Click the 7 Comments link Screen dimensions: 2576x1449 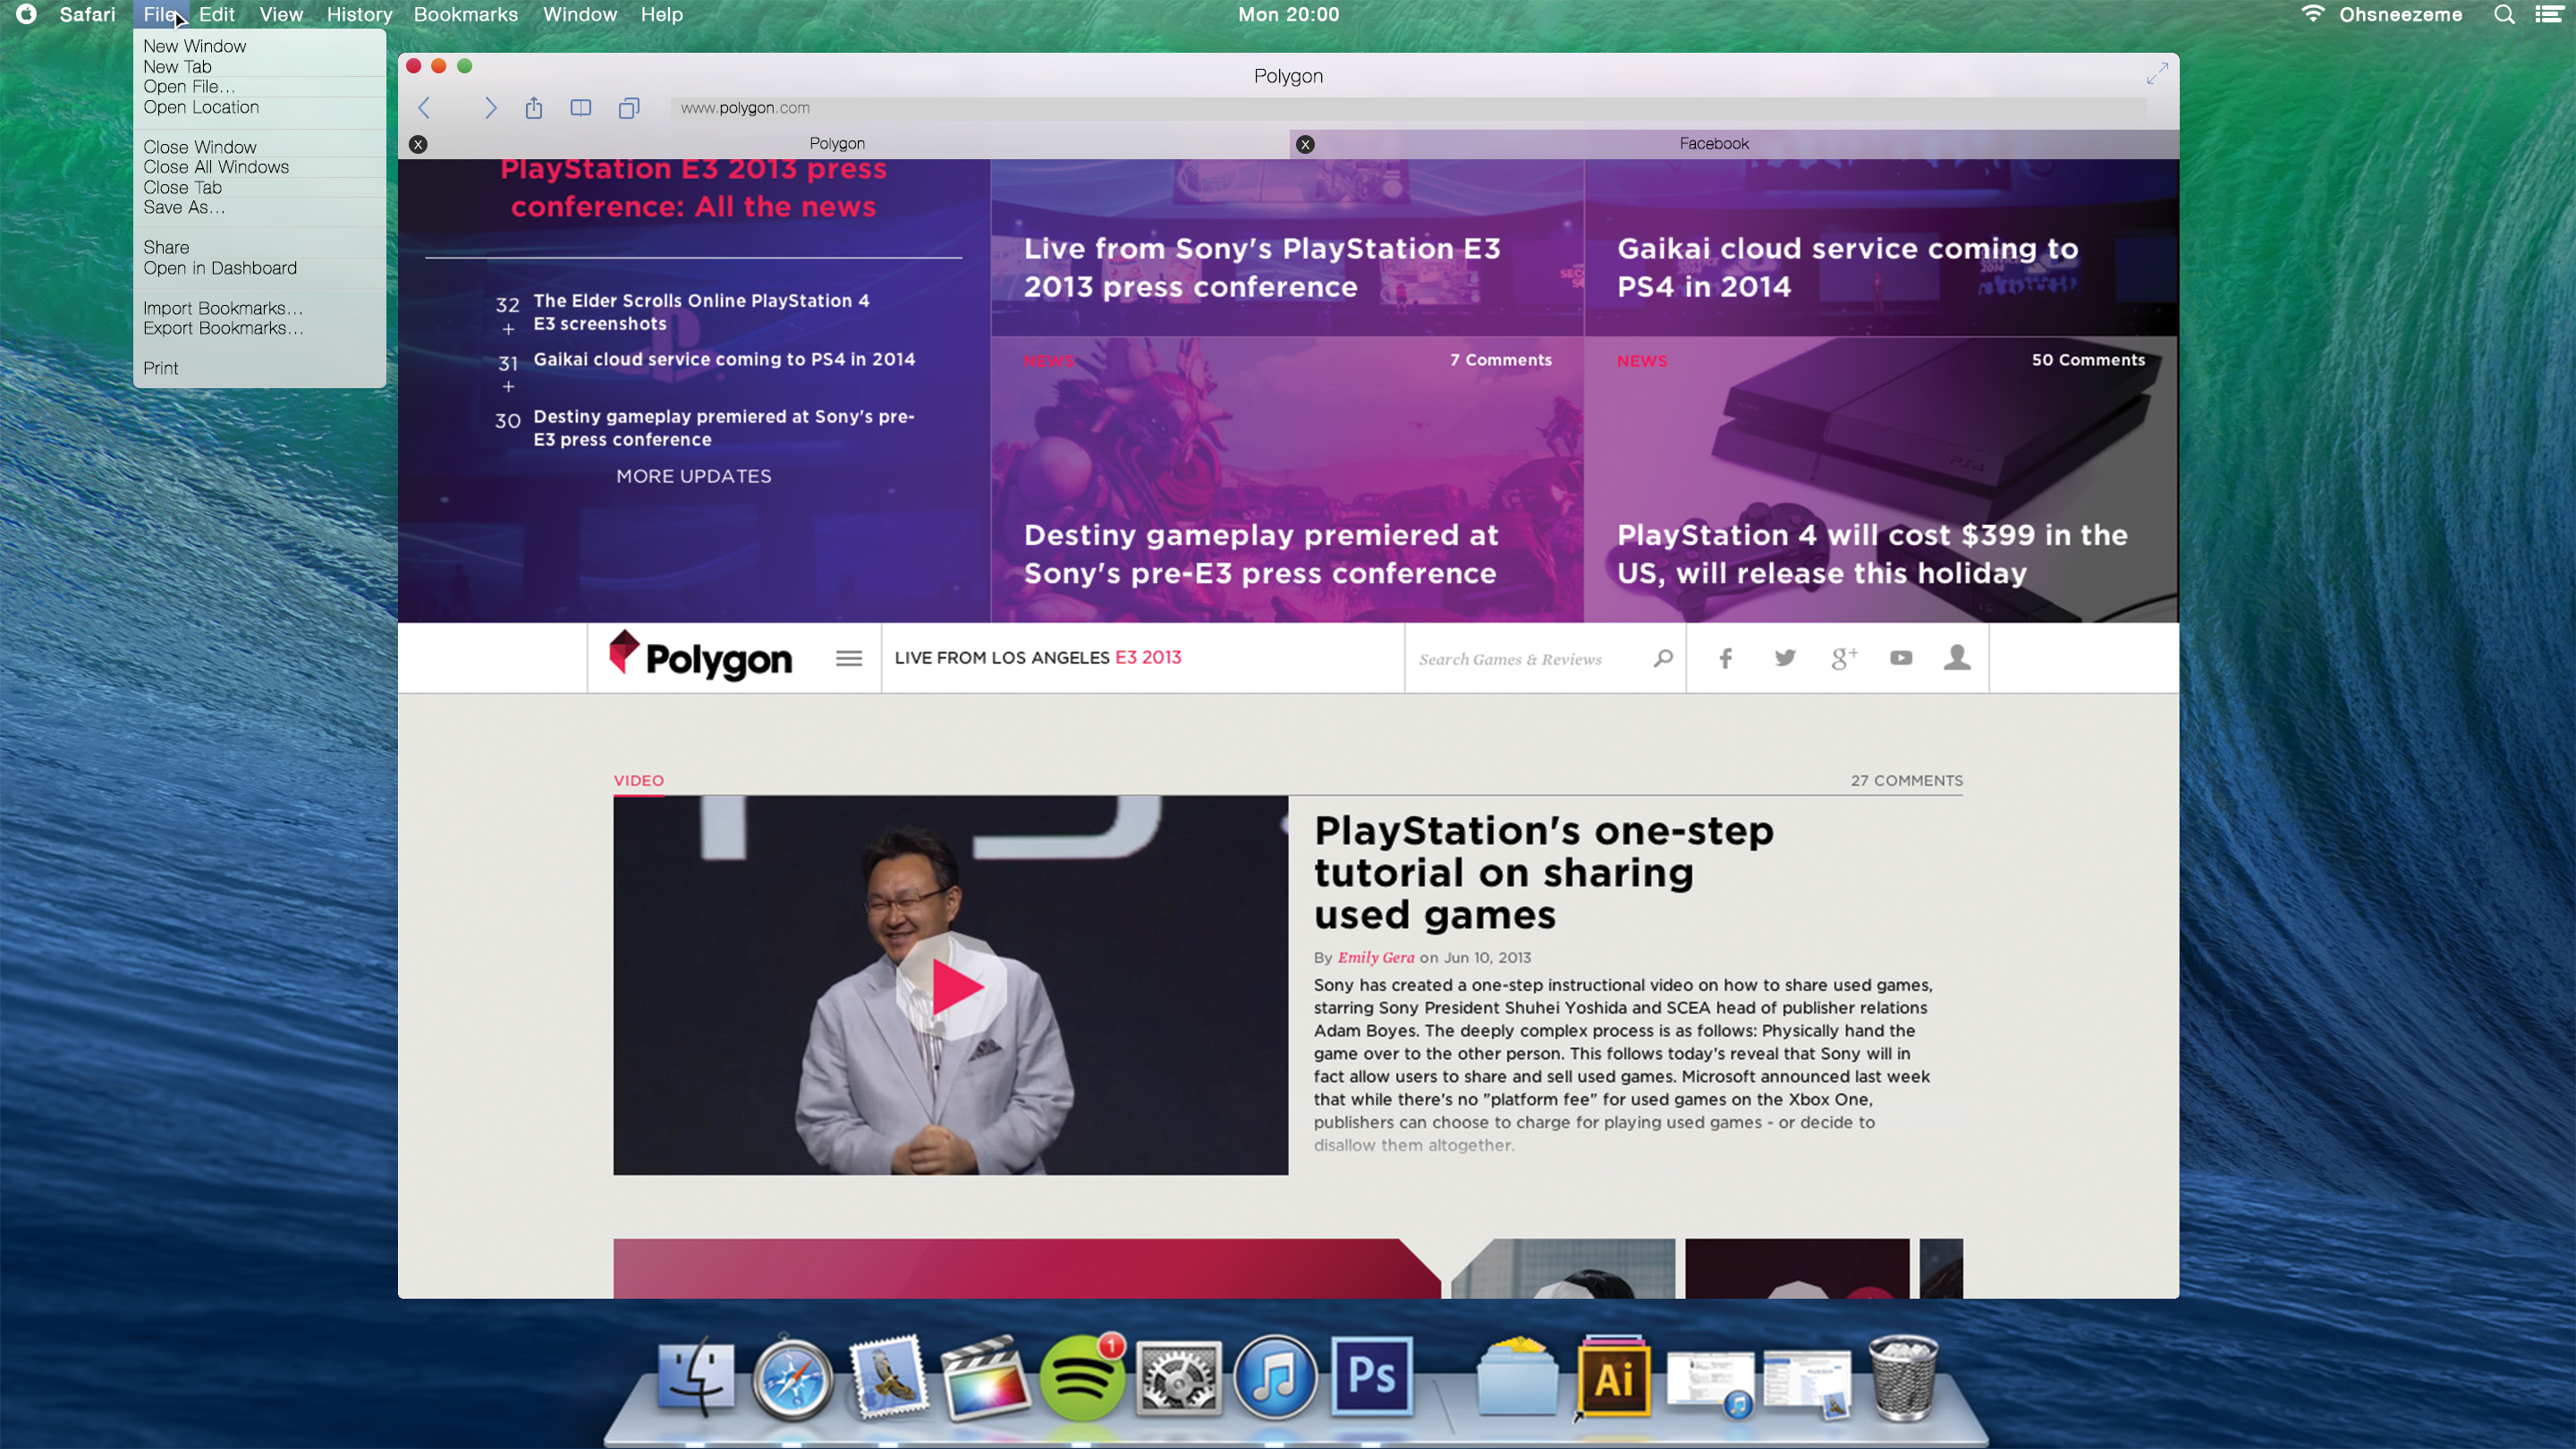click(x=1501, y=360)
